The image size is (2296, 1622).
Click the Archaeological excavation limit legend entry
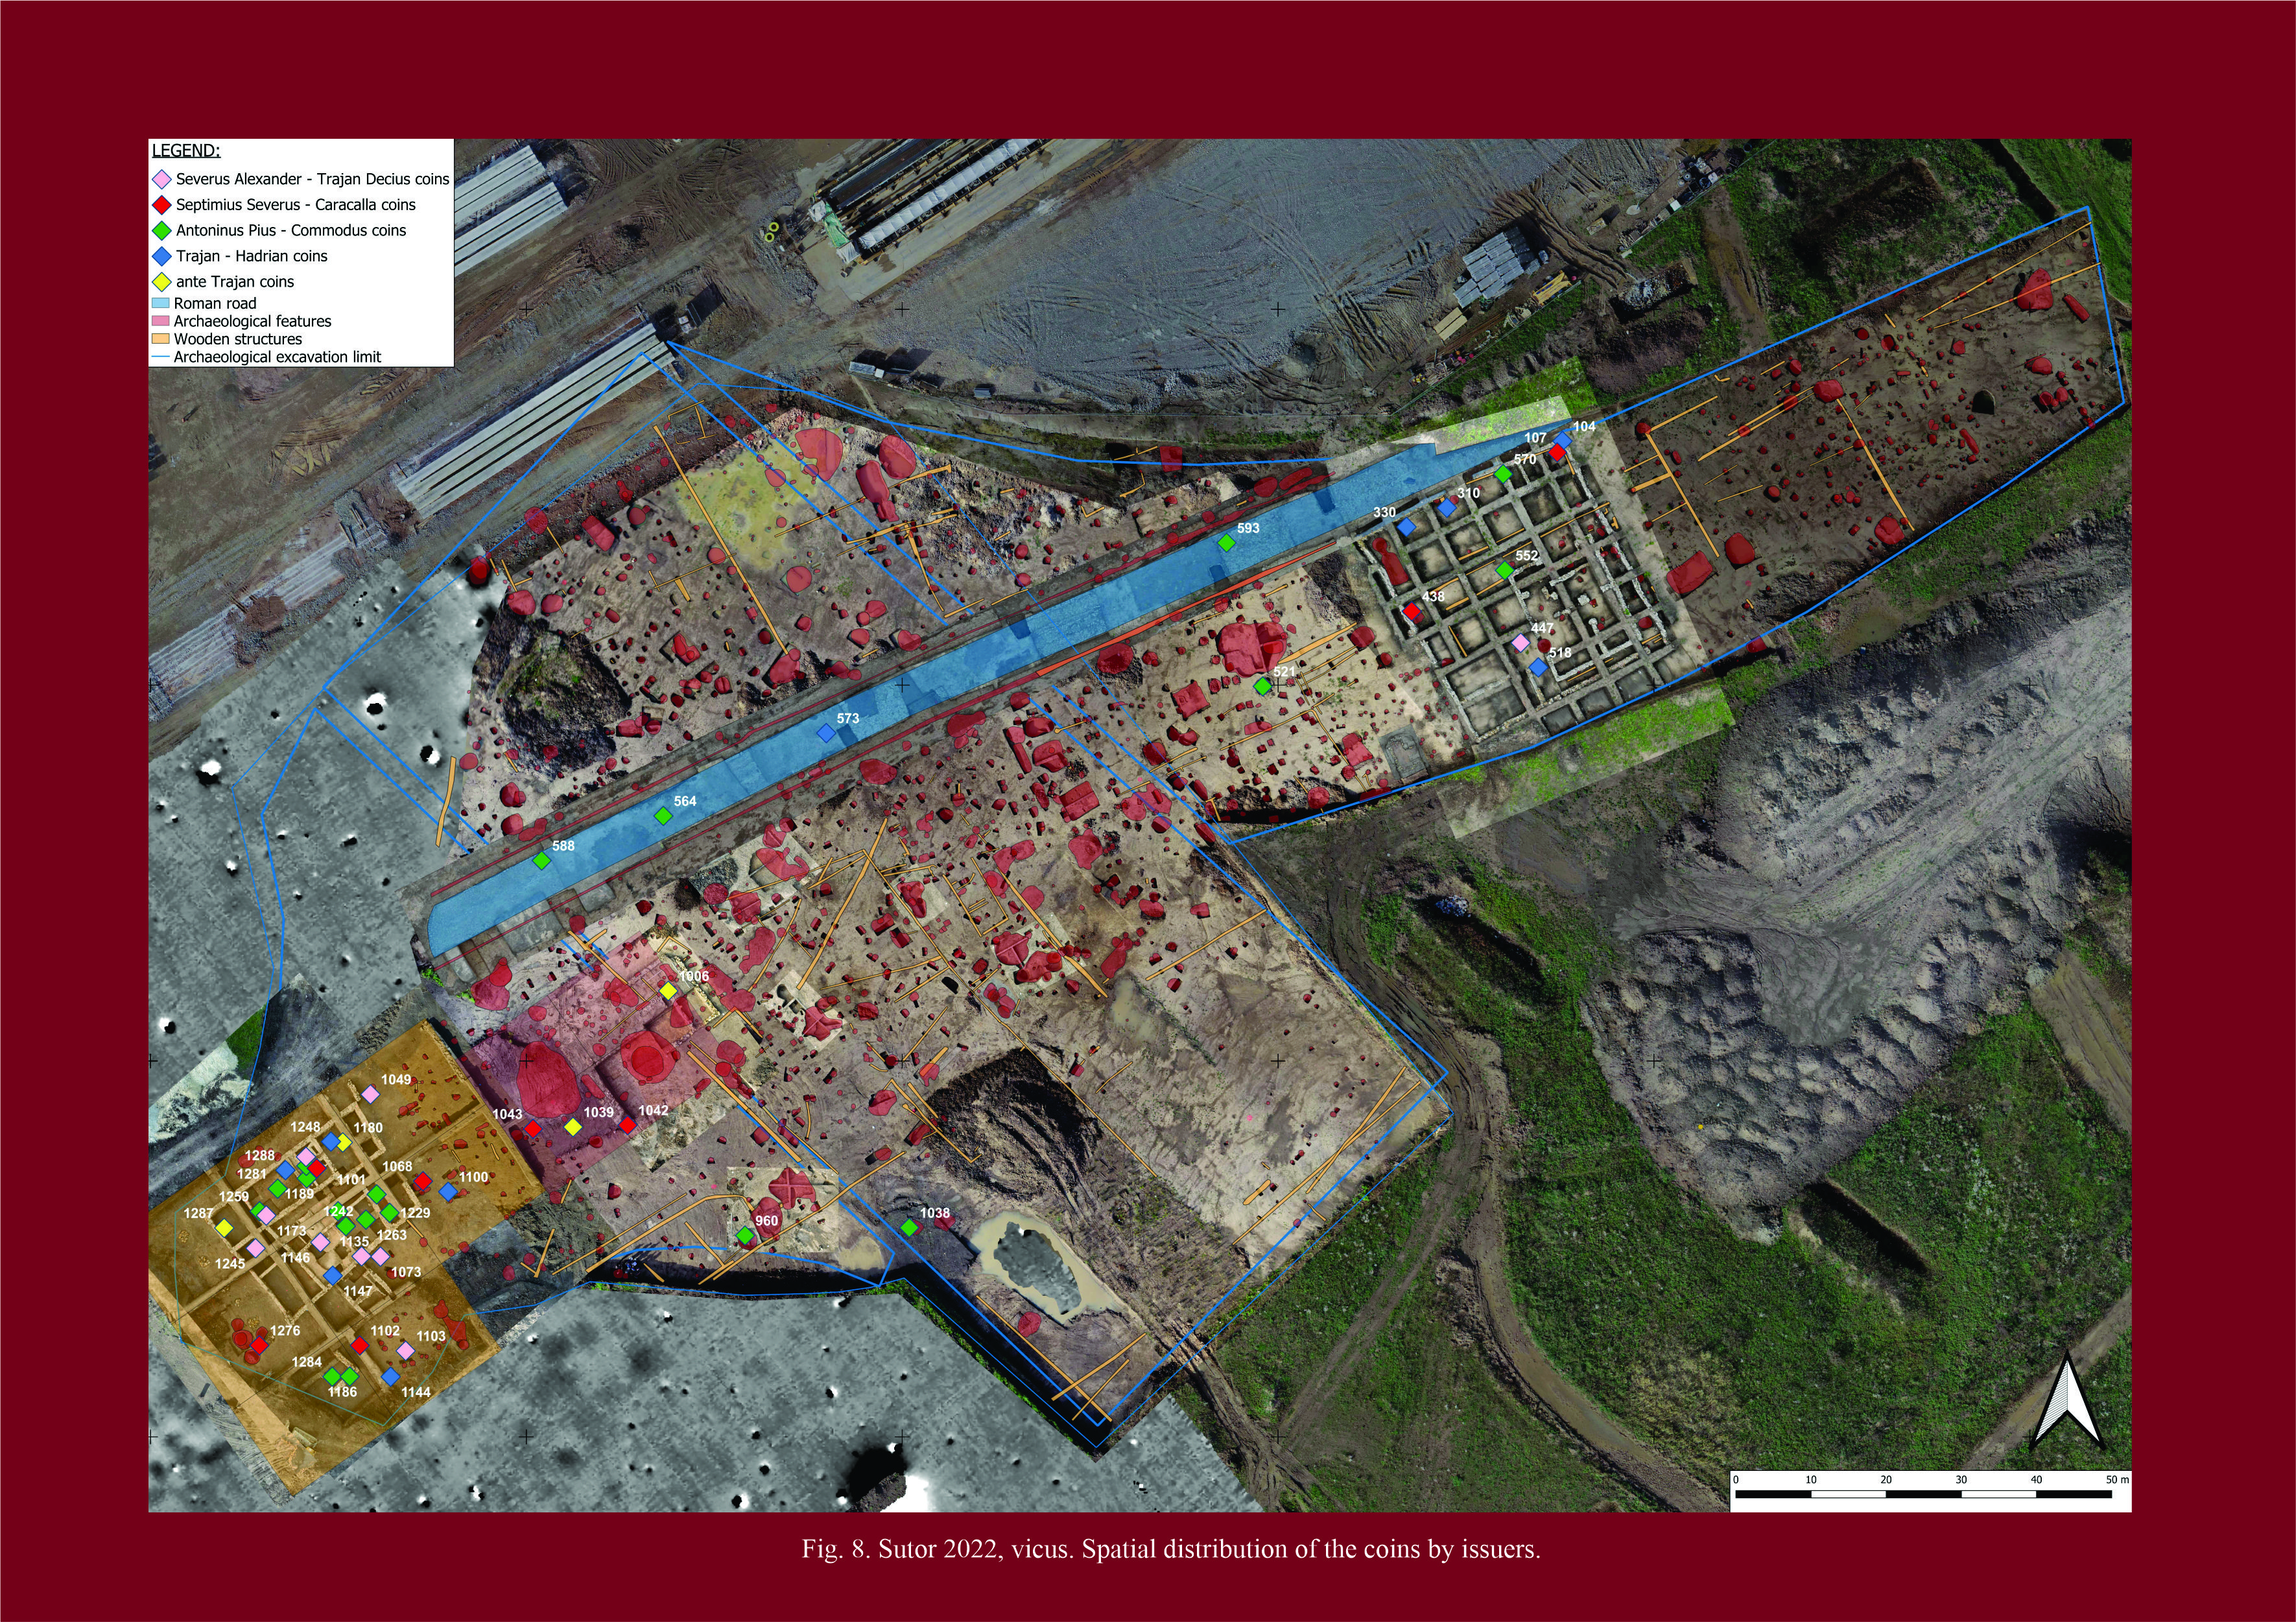tap(266, 357)
